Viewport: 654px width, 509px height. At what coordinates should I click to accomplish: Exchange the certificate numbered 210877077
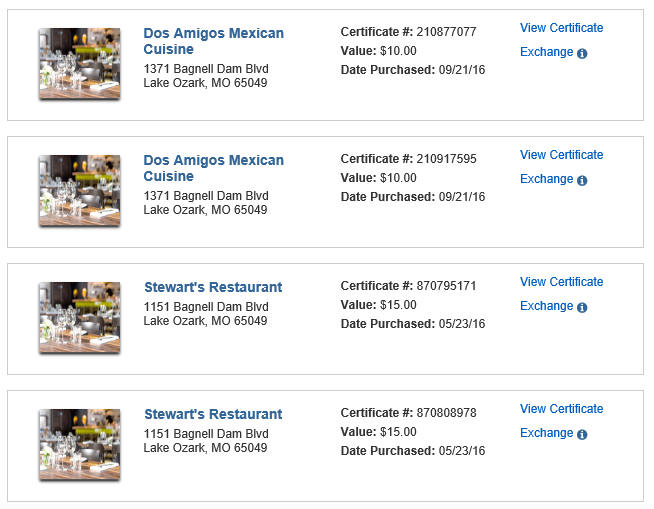tap(546, 52)
